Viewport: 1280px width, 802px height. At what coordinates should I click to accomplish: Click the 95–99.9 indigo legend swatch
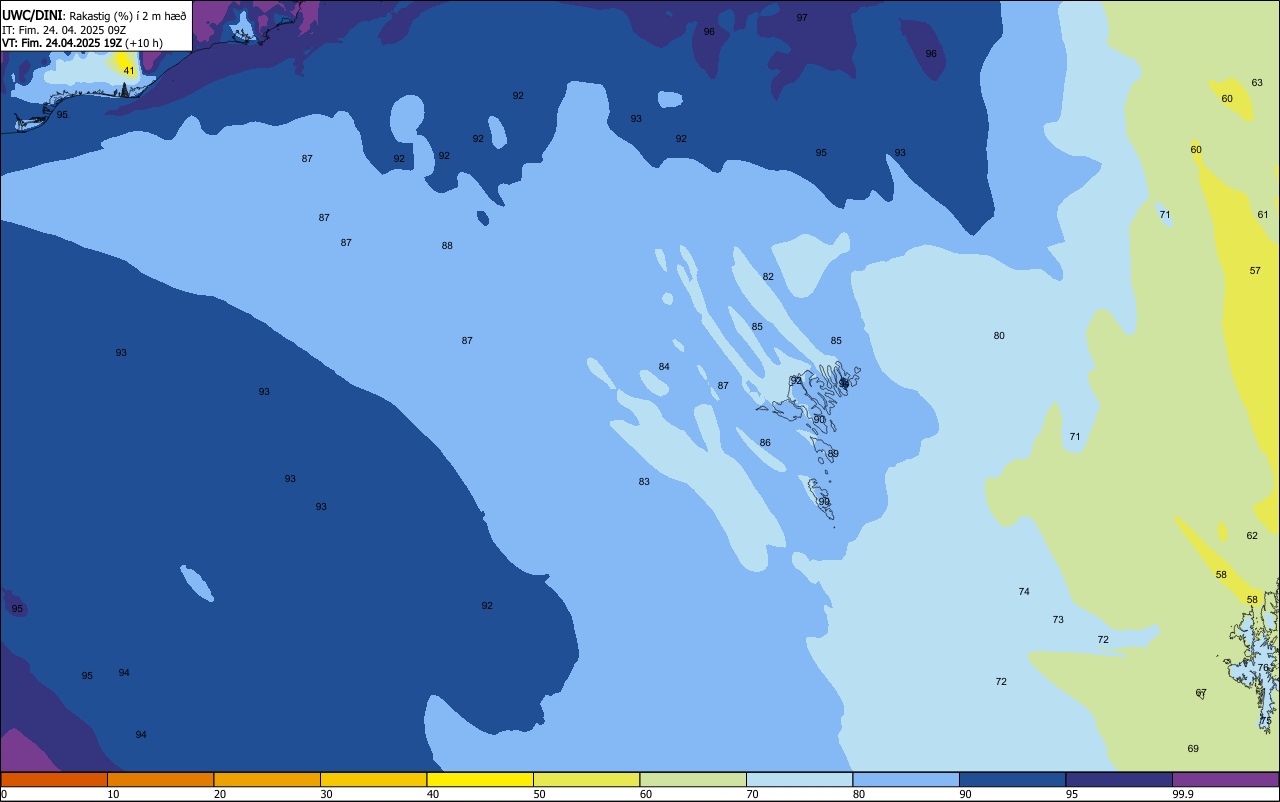coord(1119,779)
